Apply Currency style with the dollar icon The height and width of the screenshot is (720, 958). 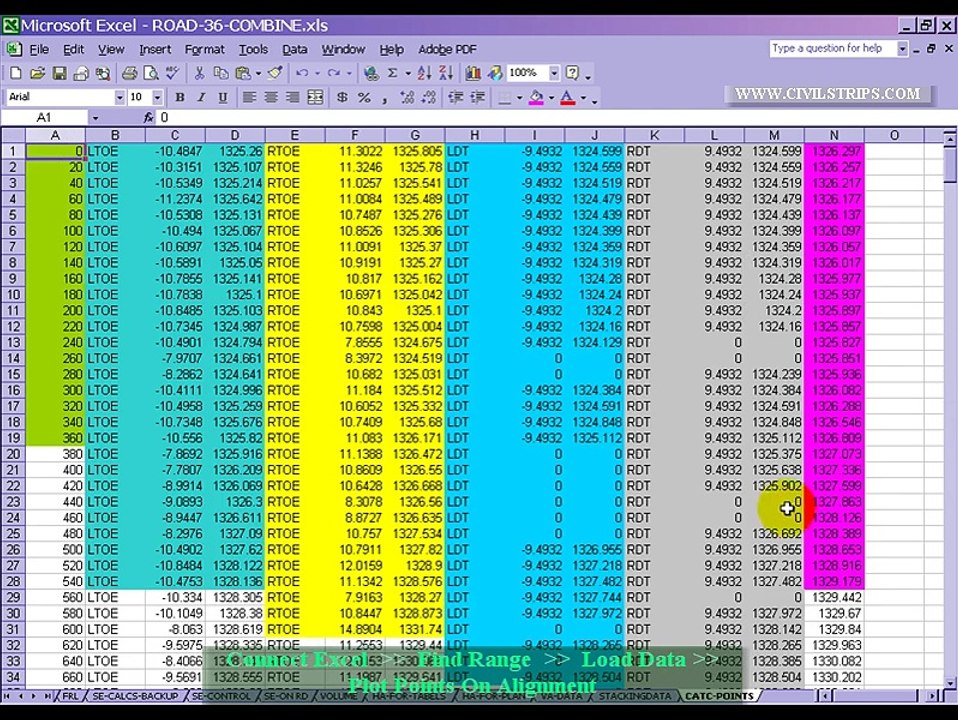click(x=342, y=97)
